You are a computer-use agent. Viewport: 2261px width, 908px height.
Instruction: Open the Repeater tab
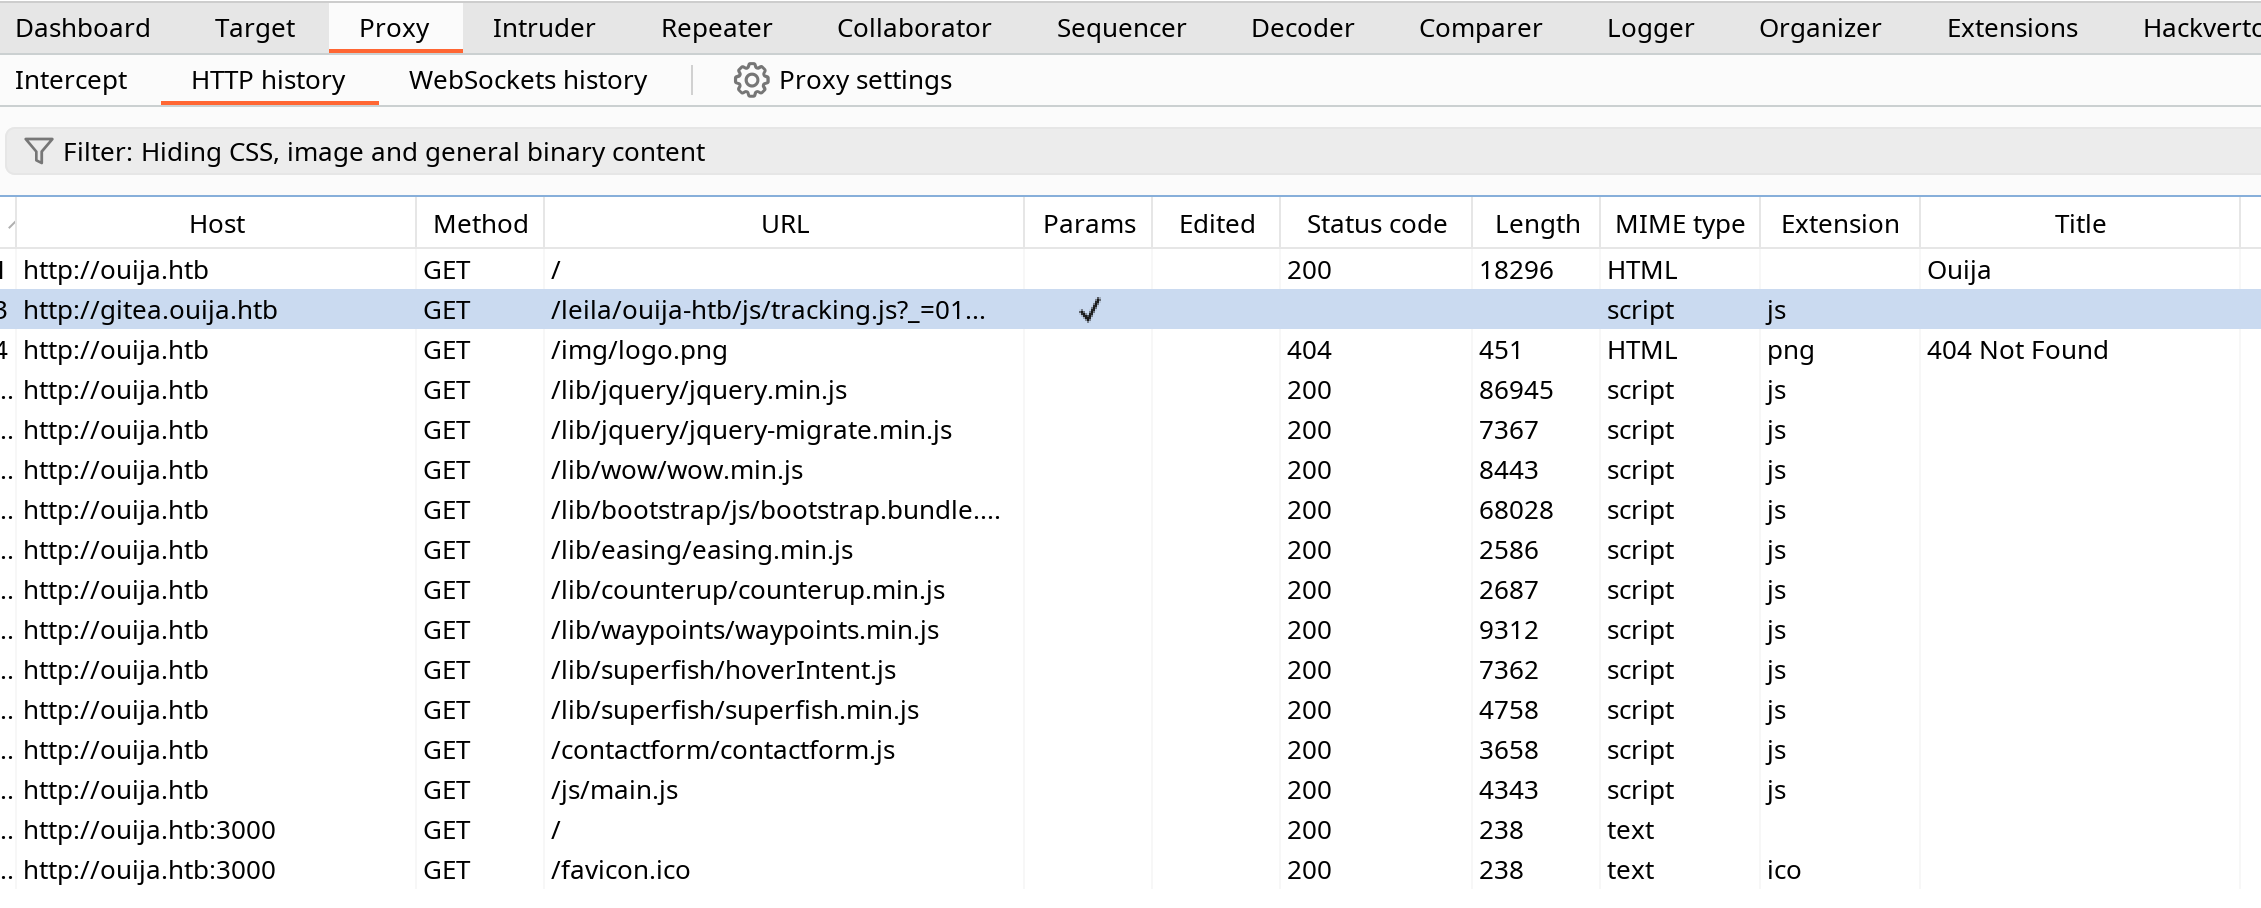716,28
